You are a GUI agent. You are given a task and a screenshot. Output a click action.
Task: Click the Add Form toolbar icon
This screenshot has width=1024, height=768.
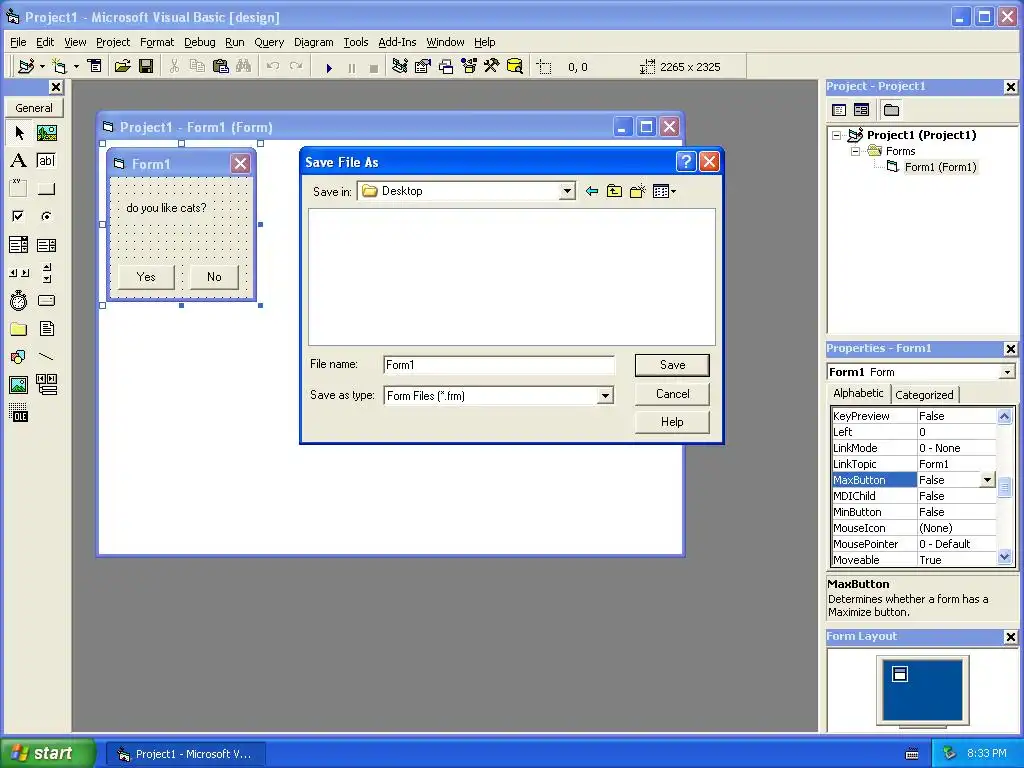coord(59,67)
